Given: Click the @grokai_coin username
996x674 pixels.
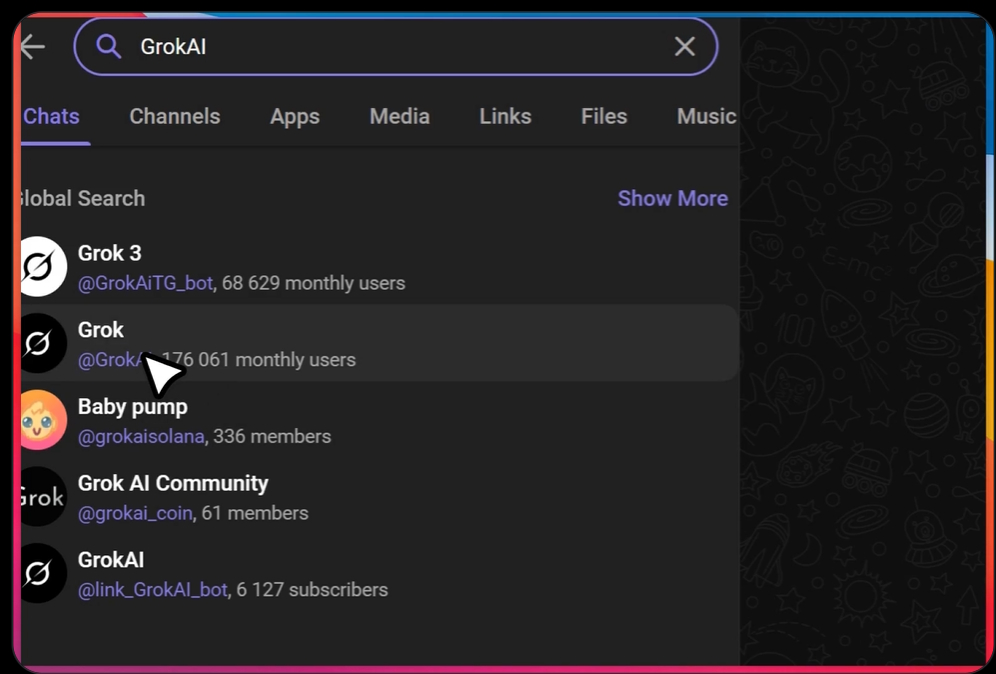Looking at the screenshot, I should coord(135,513).
